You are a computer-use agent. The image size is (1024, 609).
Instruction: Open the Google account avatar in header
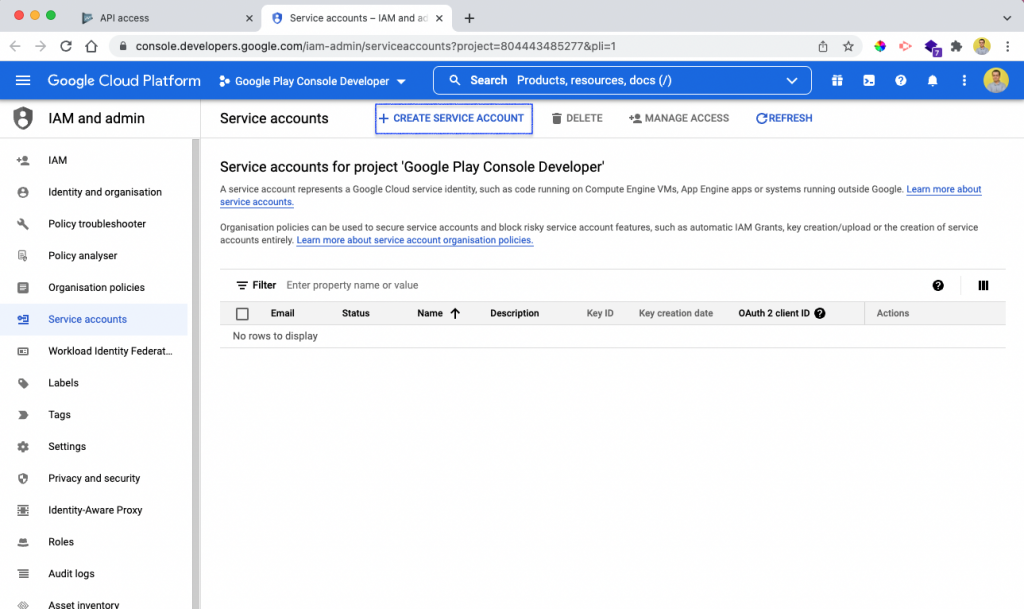point(995,80)
